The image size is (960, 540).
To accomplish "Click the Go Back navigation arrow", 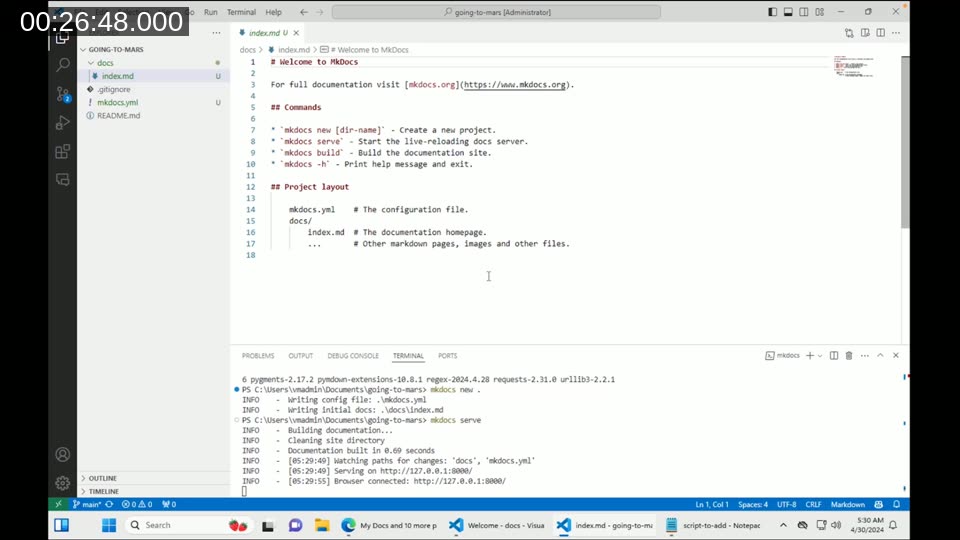I will (304, 12).
